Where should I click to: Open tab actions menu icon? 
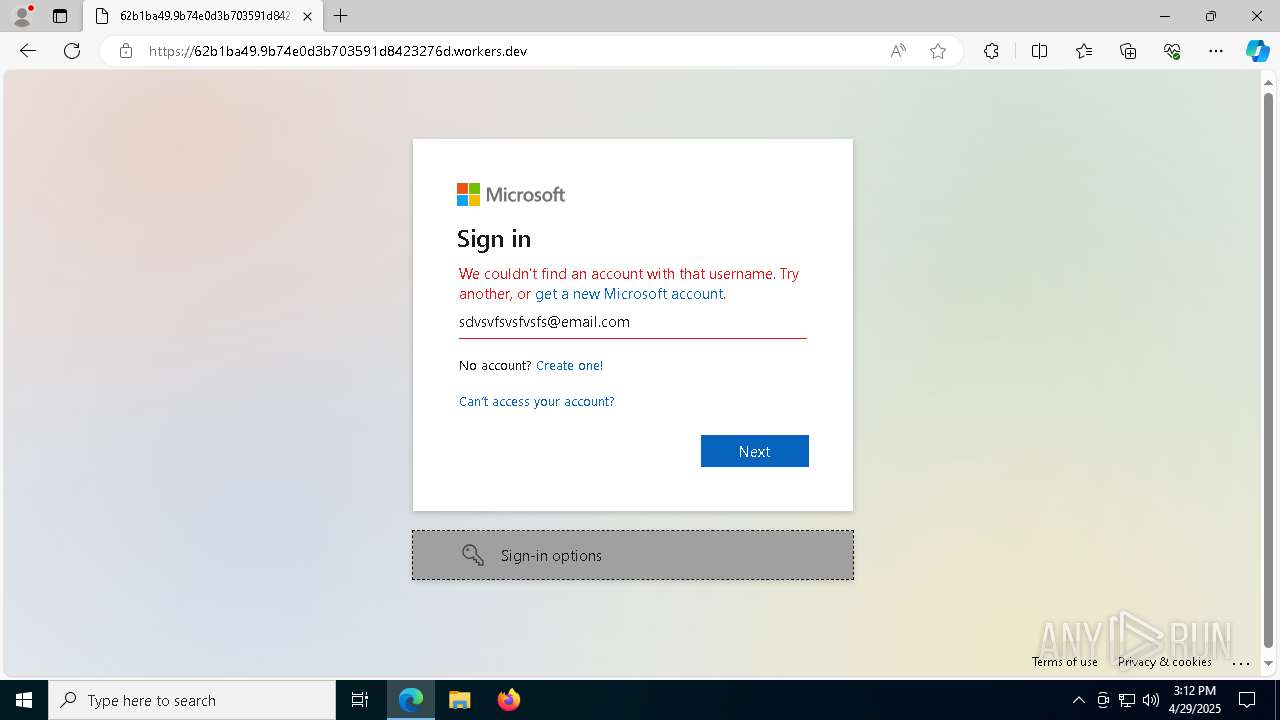click(60, 16)
